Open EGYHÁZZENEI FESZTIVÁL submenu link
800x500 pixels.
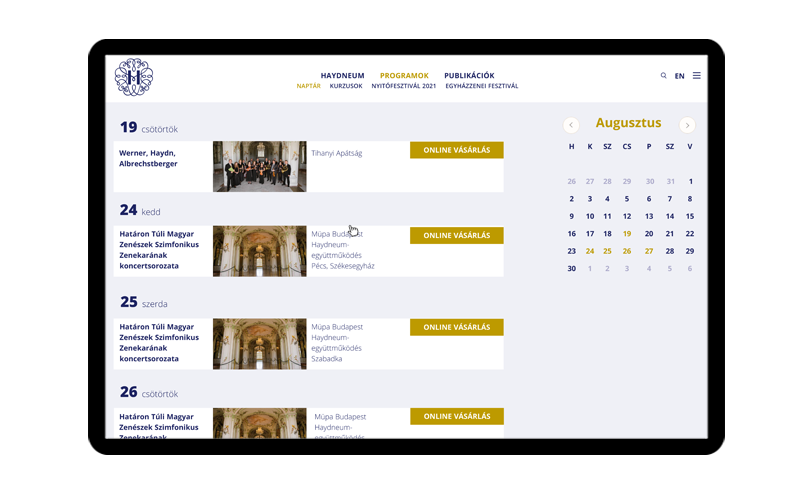[x=482, y=86]
